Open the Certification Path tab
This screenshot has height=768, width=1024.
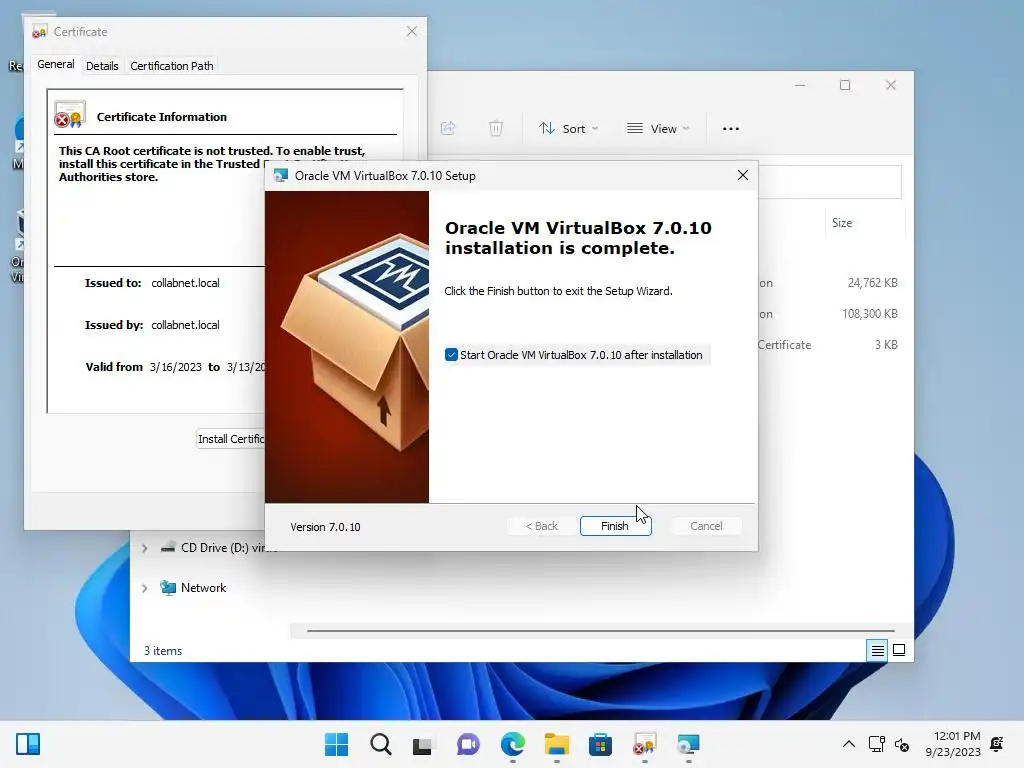172,66
